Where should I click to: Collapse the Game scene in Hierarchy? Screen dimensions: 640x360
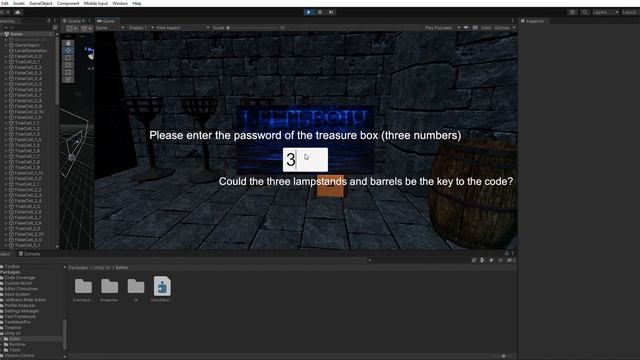pyautogui.click(x=2, y=34)
